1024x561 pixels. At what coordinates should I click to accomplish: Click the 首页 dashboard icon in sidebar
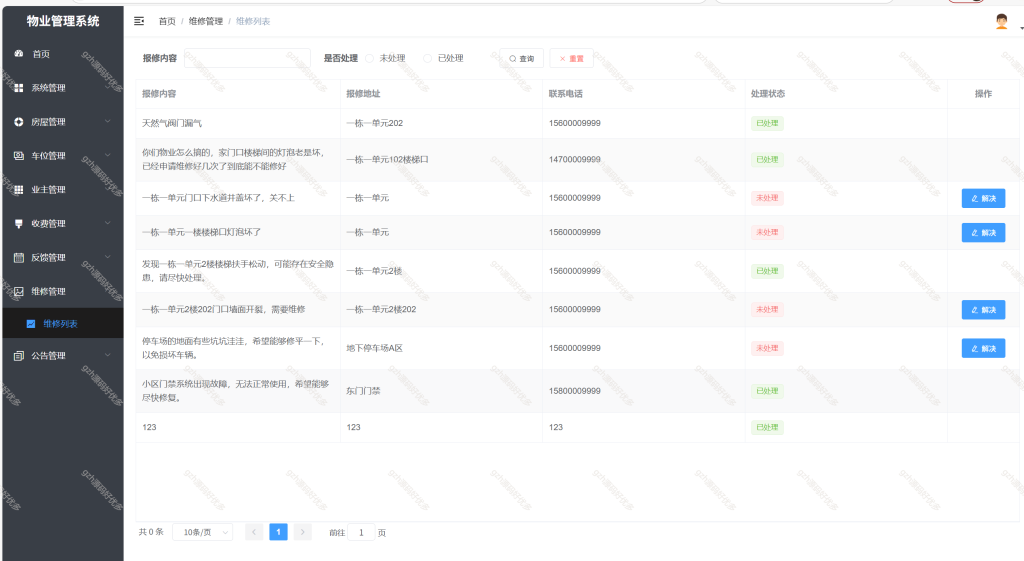(19, 54)
